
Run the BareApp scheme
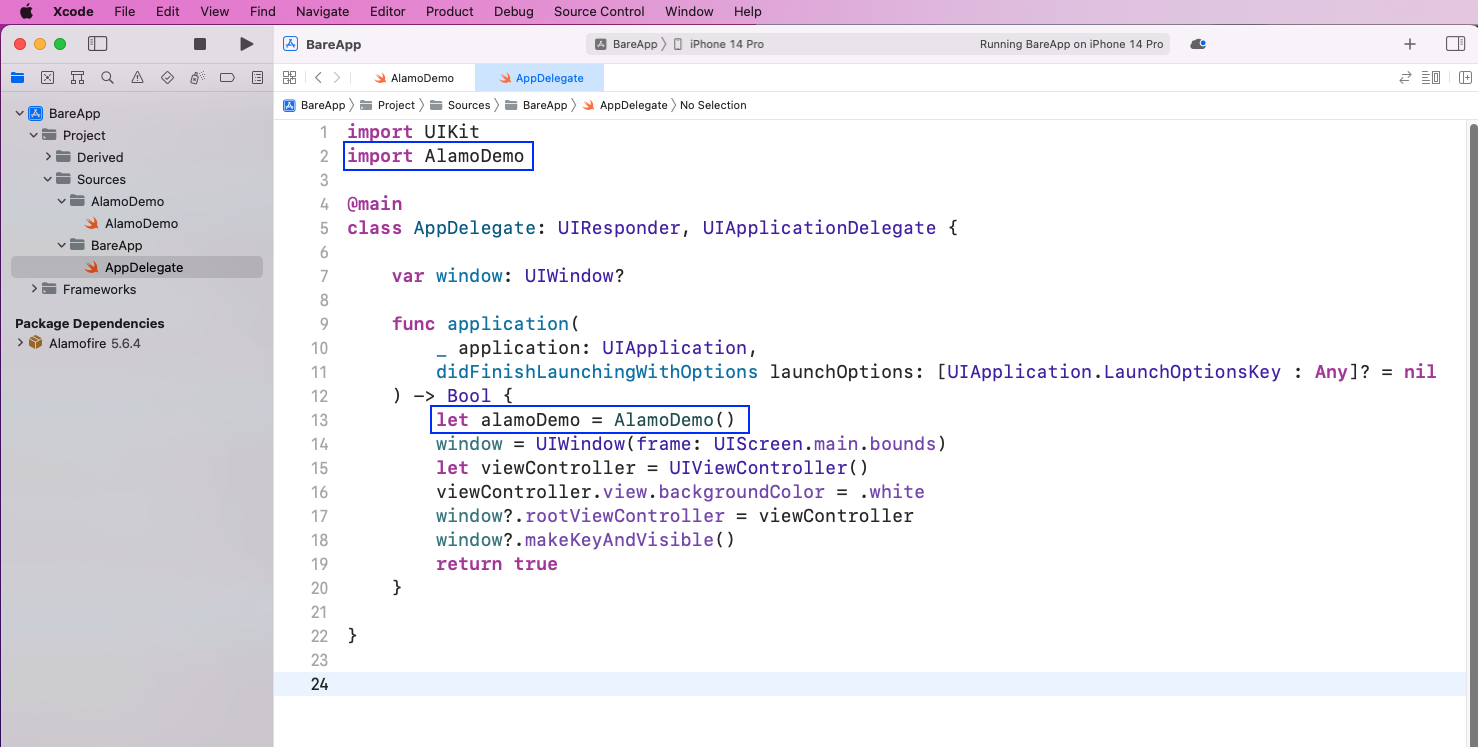pos(247,44)
